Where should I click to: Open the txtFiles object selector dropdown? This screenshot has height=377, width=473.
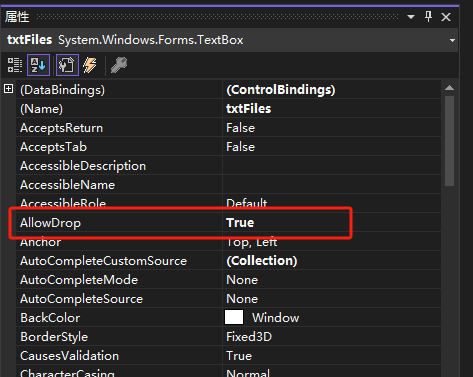(x=452, y=40)
